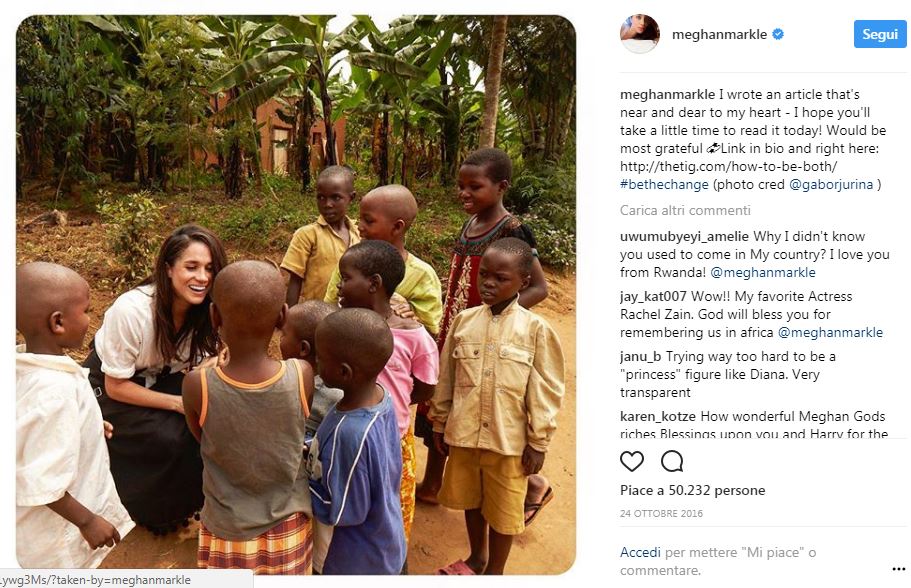Click the verified badge next to meghanmarkle

click(778, 35)
